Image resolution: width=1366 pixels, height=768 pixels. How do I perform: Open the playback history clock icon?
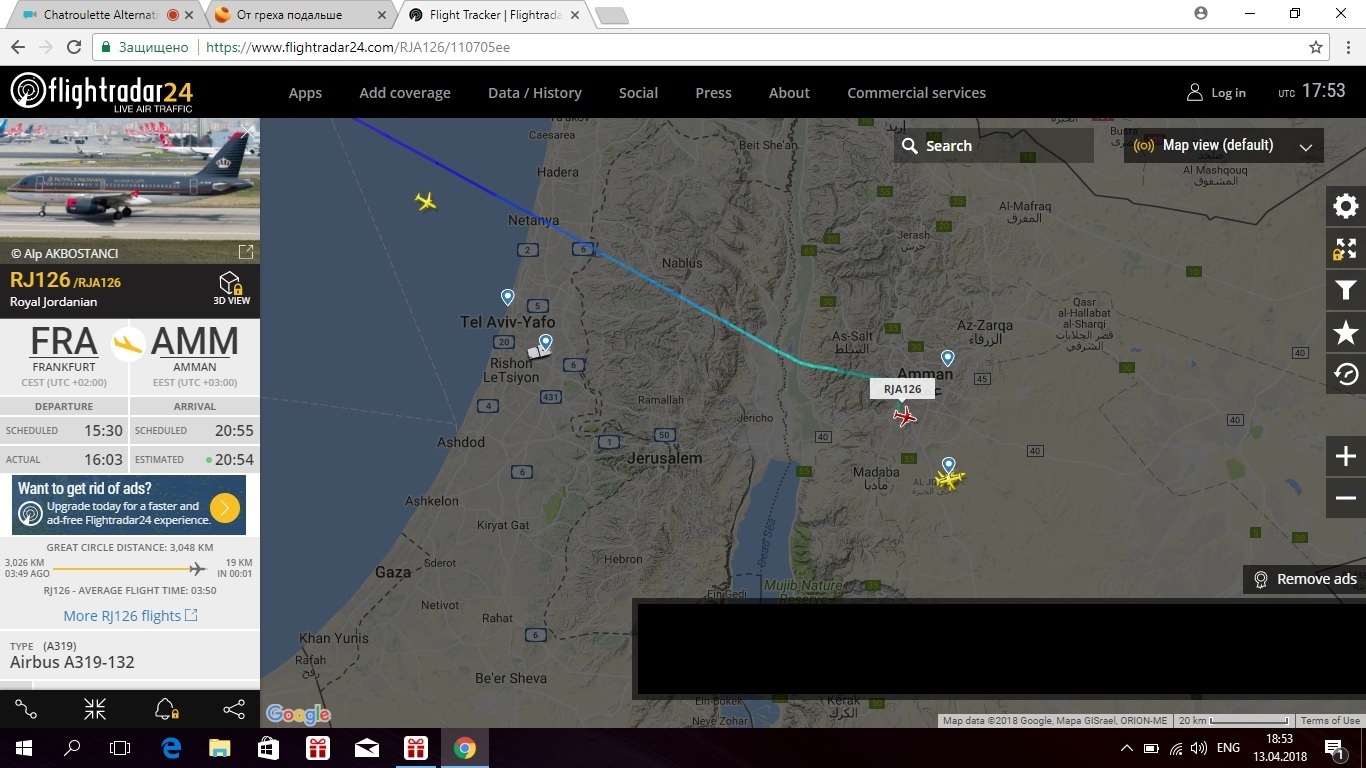pos(1346,375)
